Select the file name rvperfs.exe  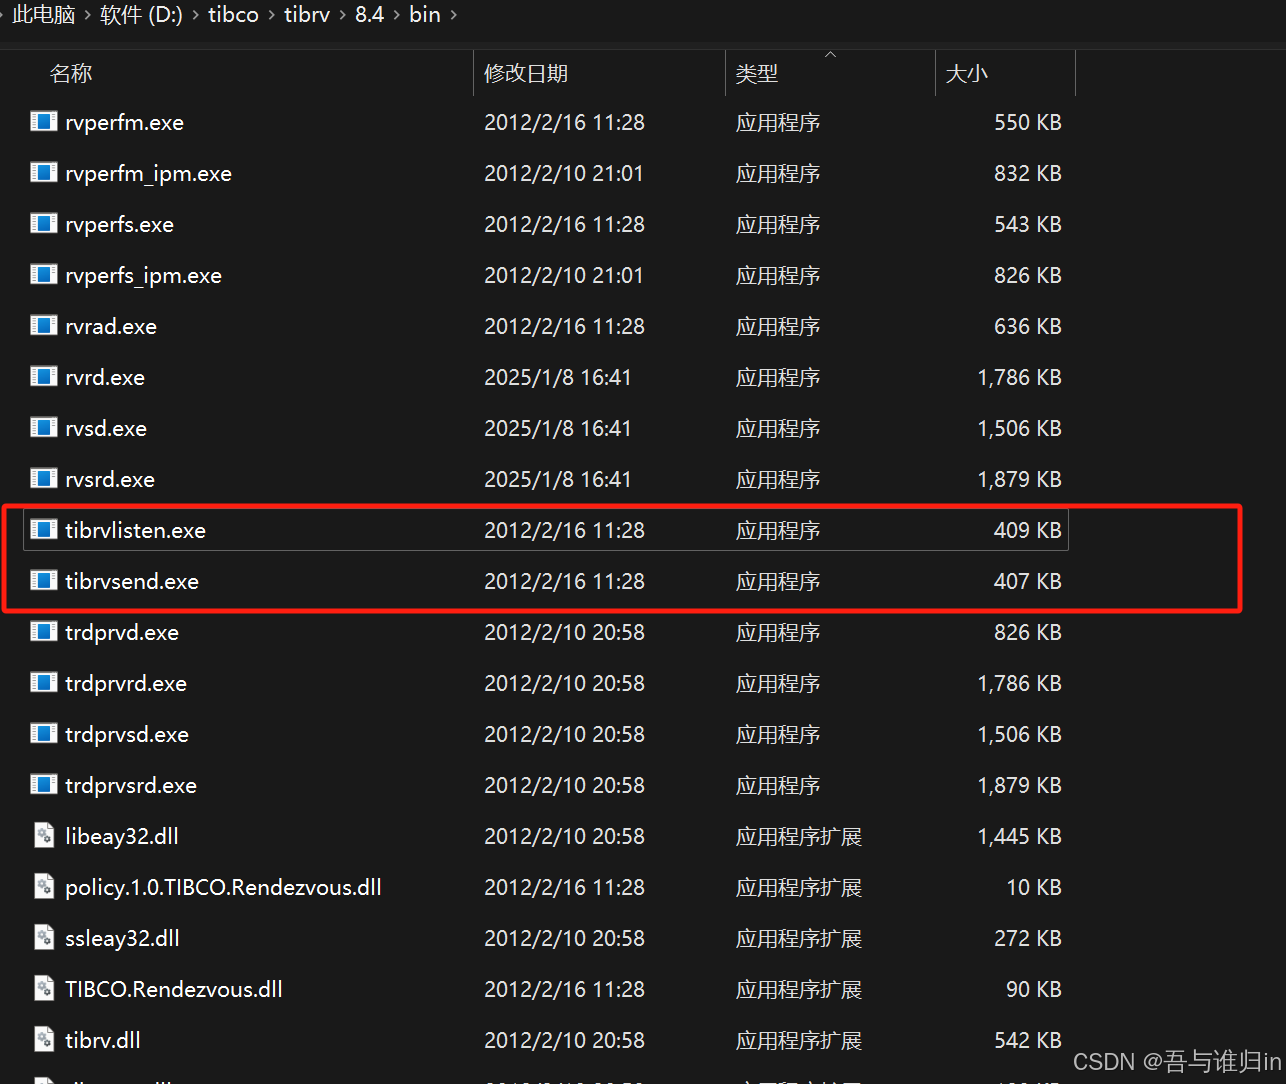tap(119, 224)
